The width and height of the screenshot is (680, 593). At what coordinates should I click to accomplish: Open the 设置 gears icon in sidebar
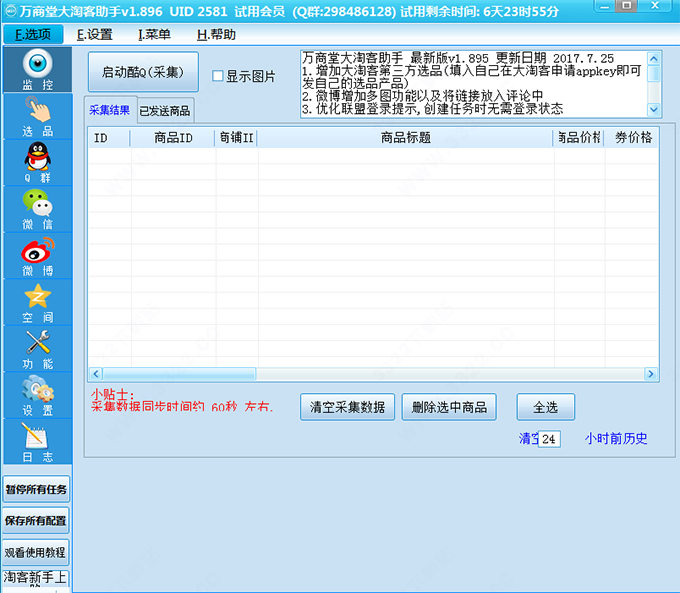(x=37, y=396)
